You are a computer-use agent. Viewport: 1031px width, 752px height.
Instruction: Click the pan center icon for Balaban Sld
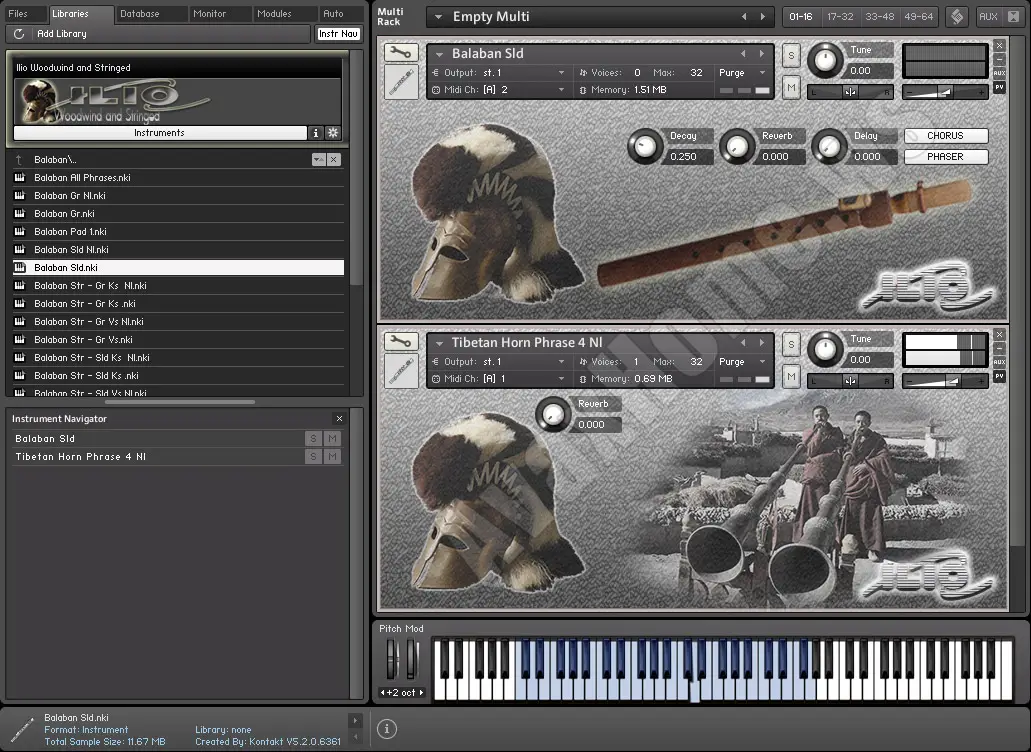(x=850, y=92)
